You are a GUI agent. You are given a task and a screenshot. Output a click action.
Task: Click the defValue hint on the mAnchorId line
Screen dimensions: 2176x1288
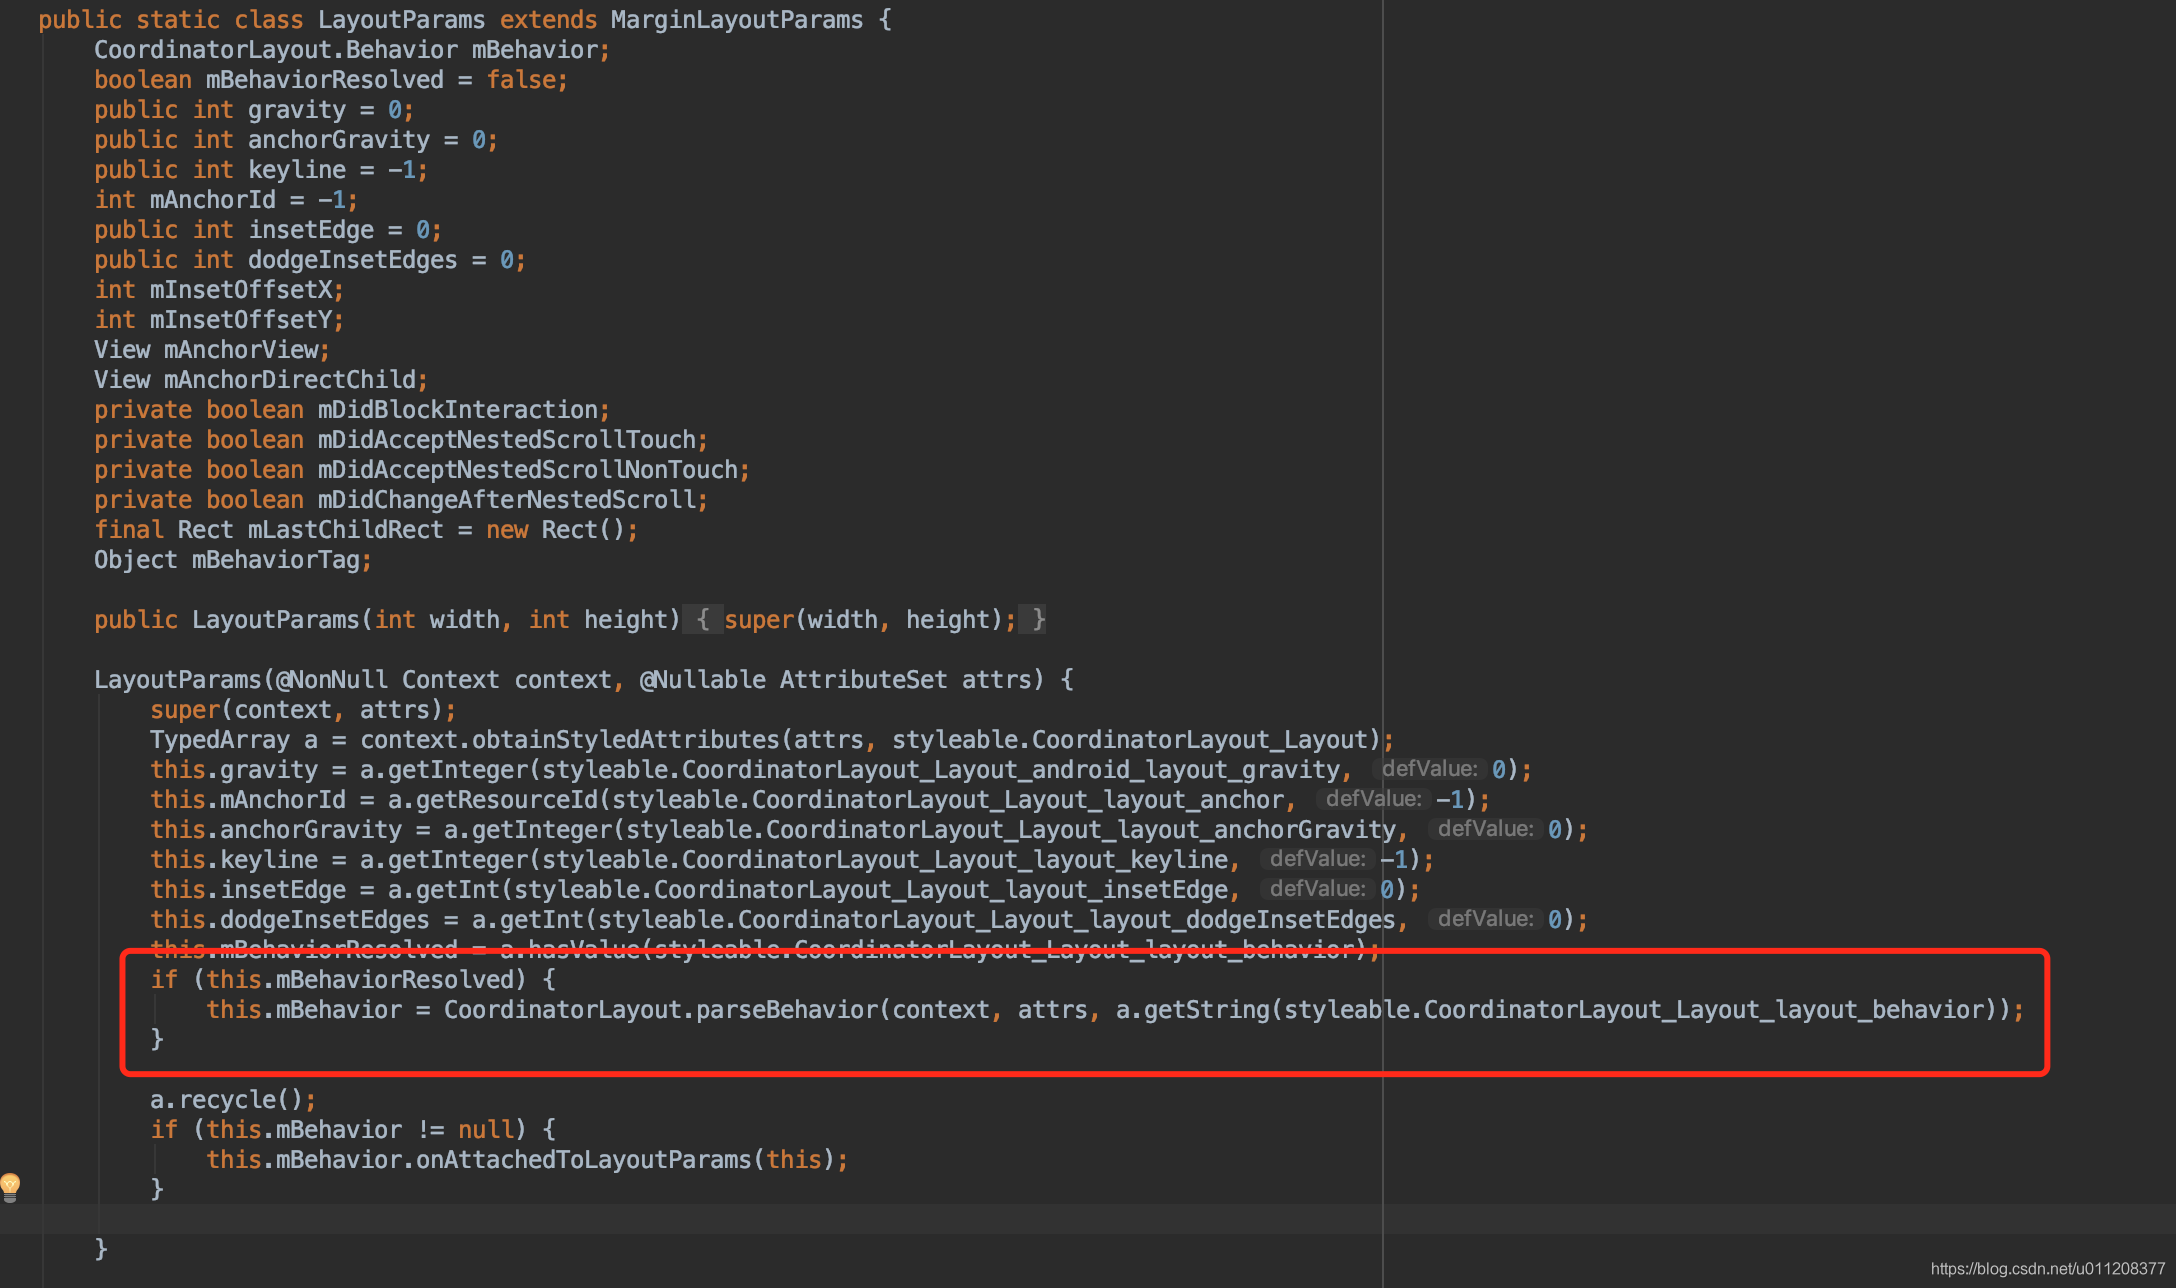(x=1374, y=799)
